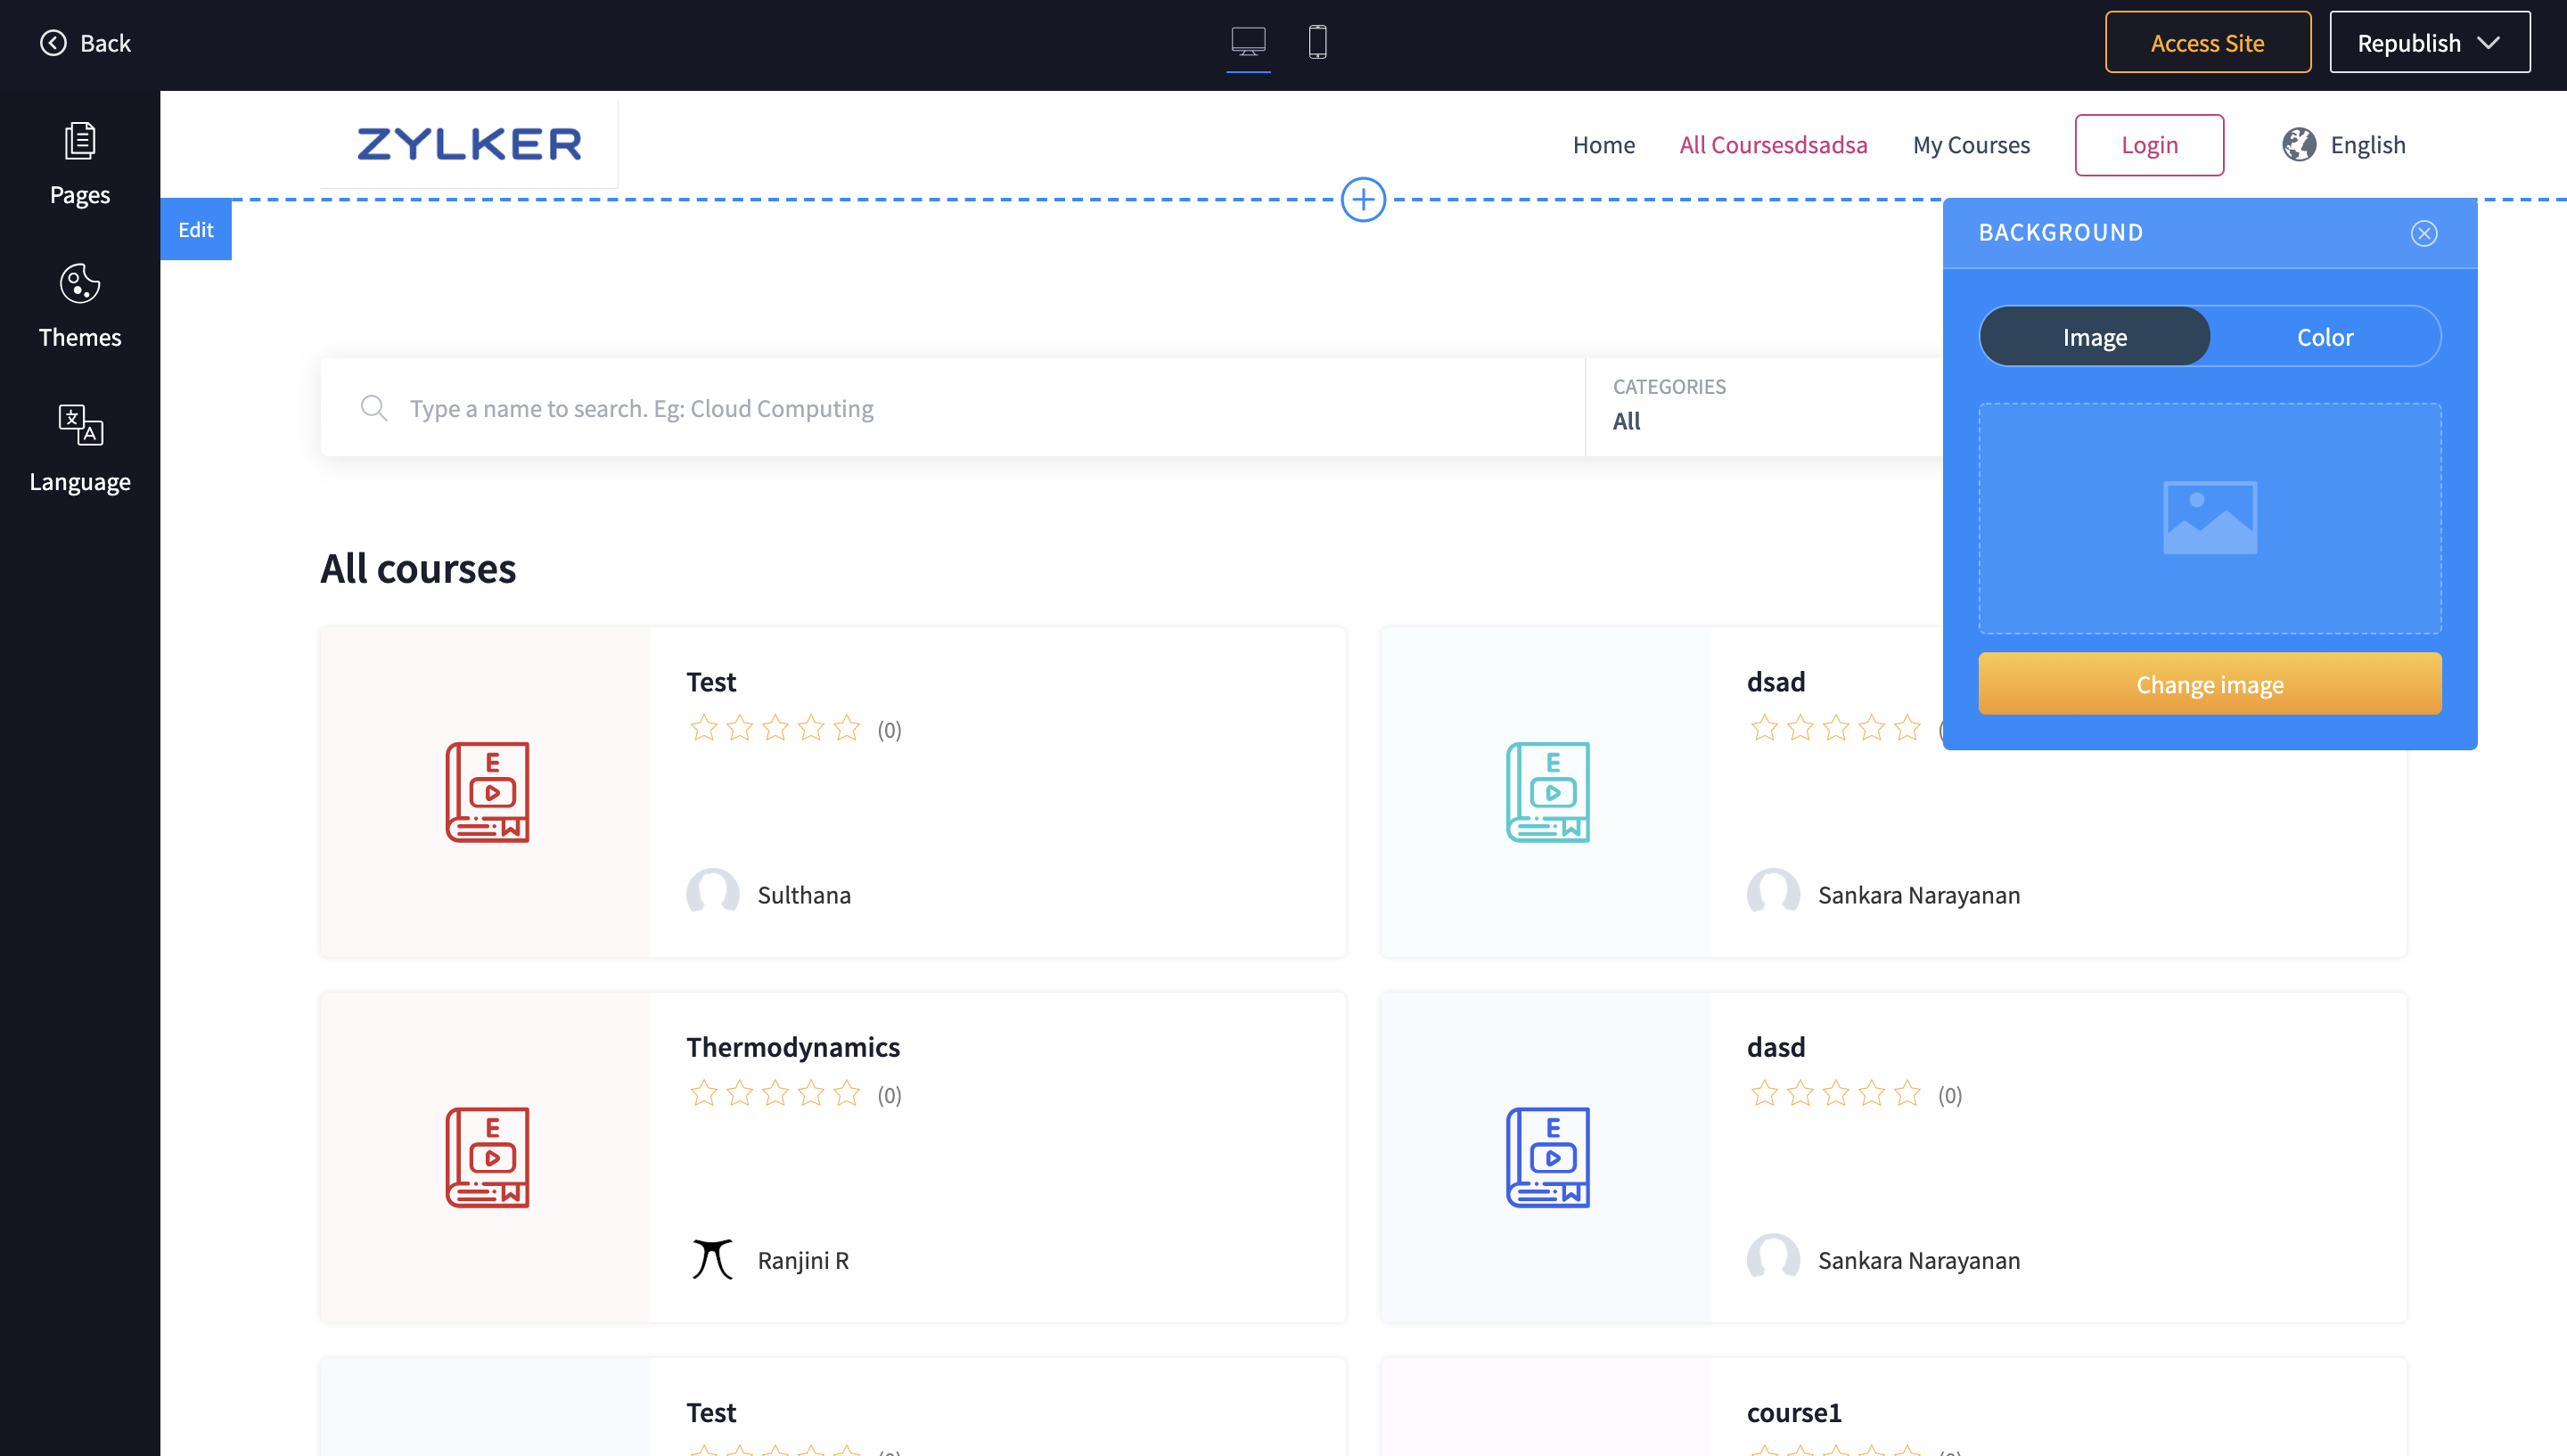Select the Color background toggle

[x=2324, y=337]
